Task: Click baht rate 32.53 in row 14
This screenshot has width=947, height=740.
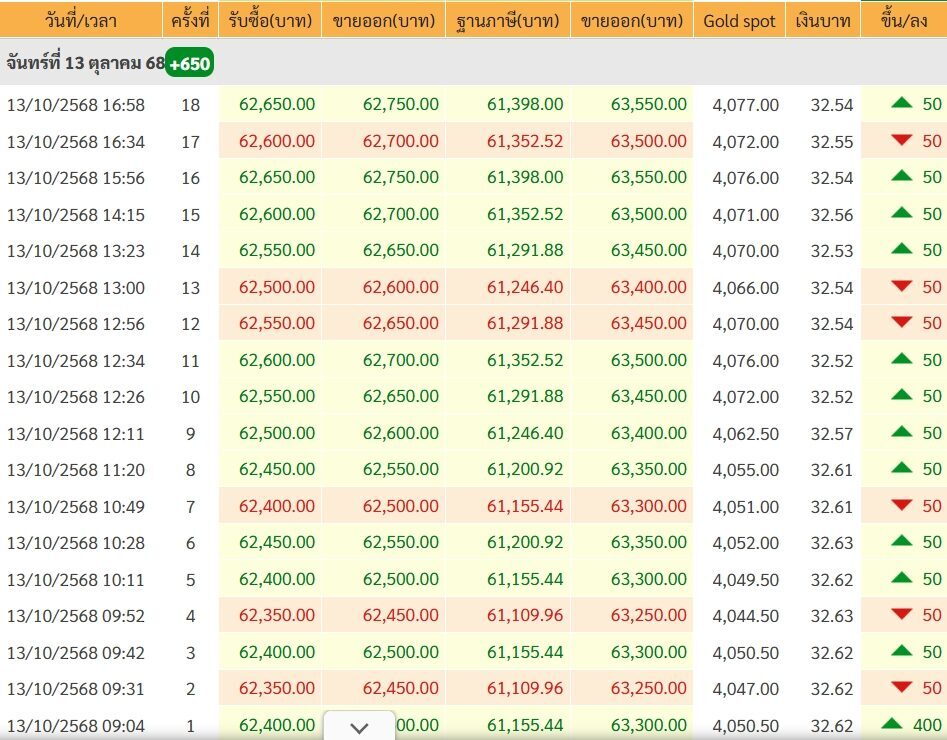Action: coord(832,251)
